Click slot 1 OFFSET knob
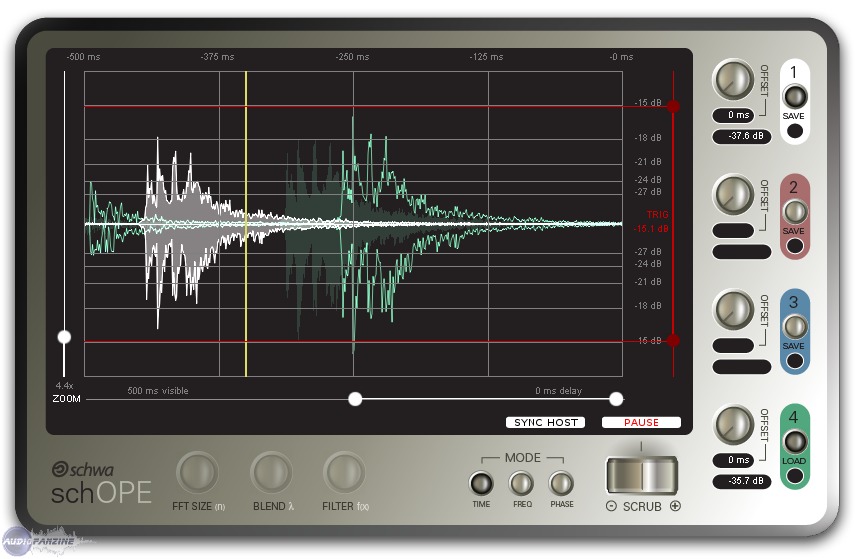This screenshot has height=559, width=855. pos(733,80)
